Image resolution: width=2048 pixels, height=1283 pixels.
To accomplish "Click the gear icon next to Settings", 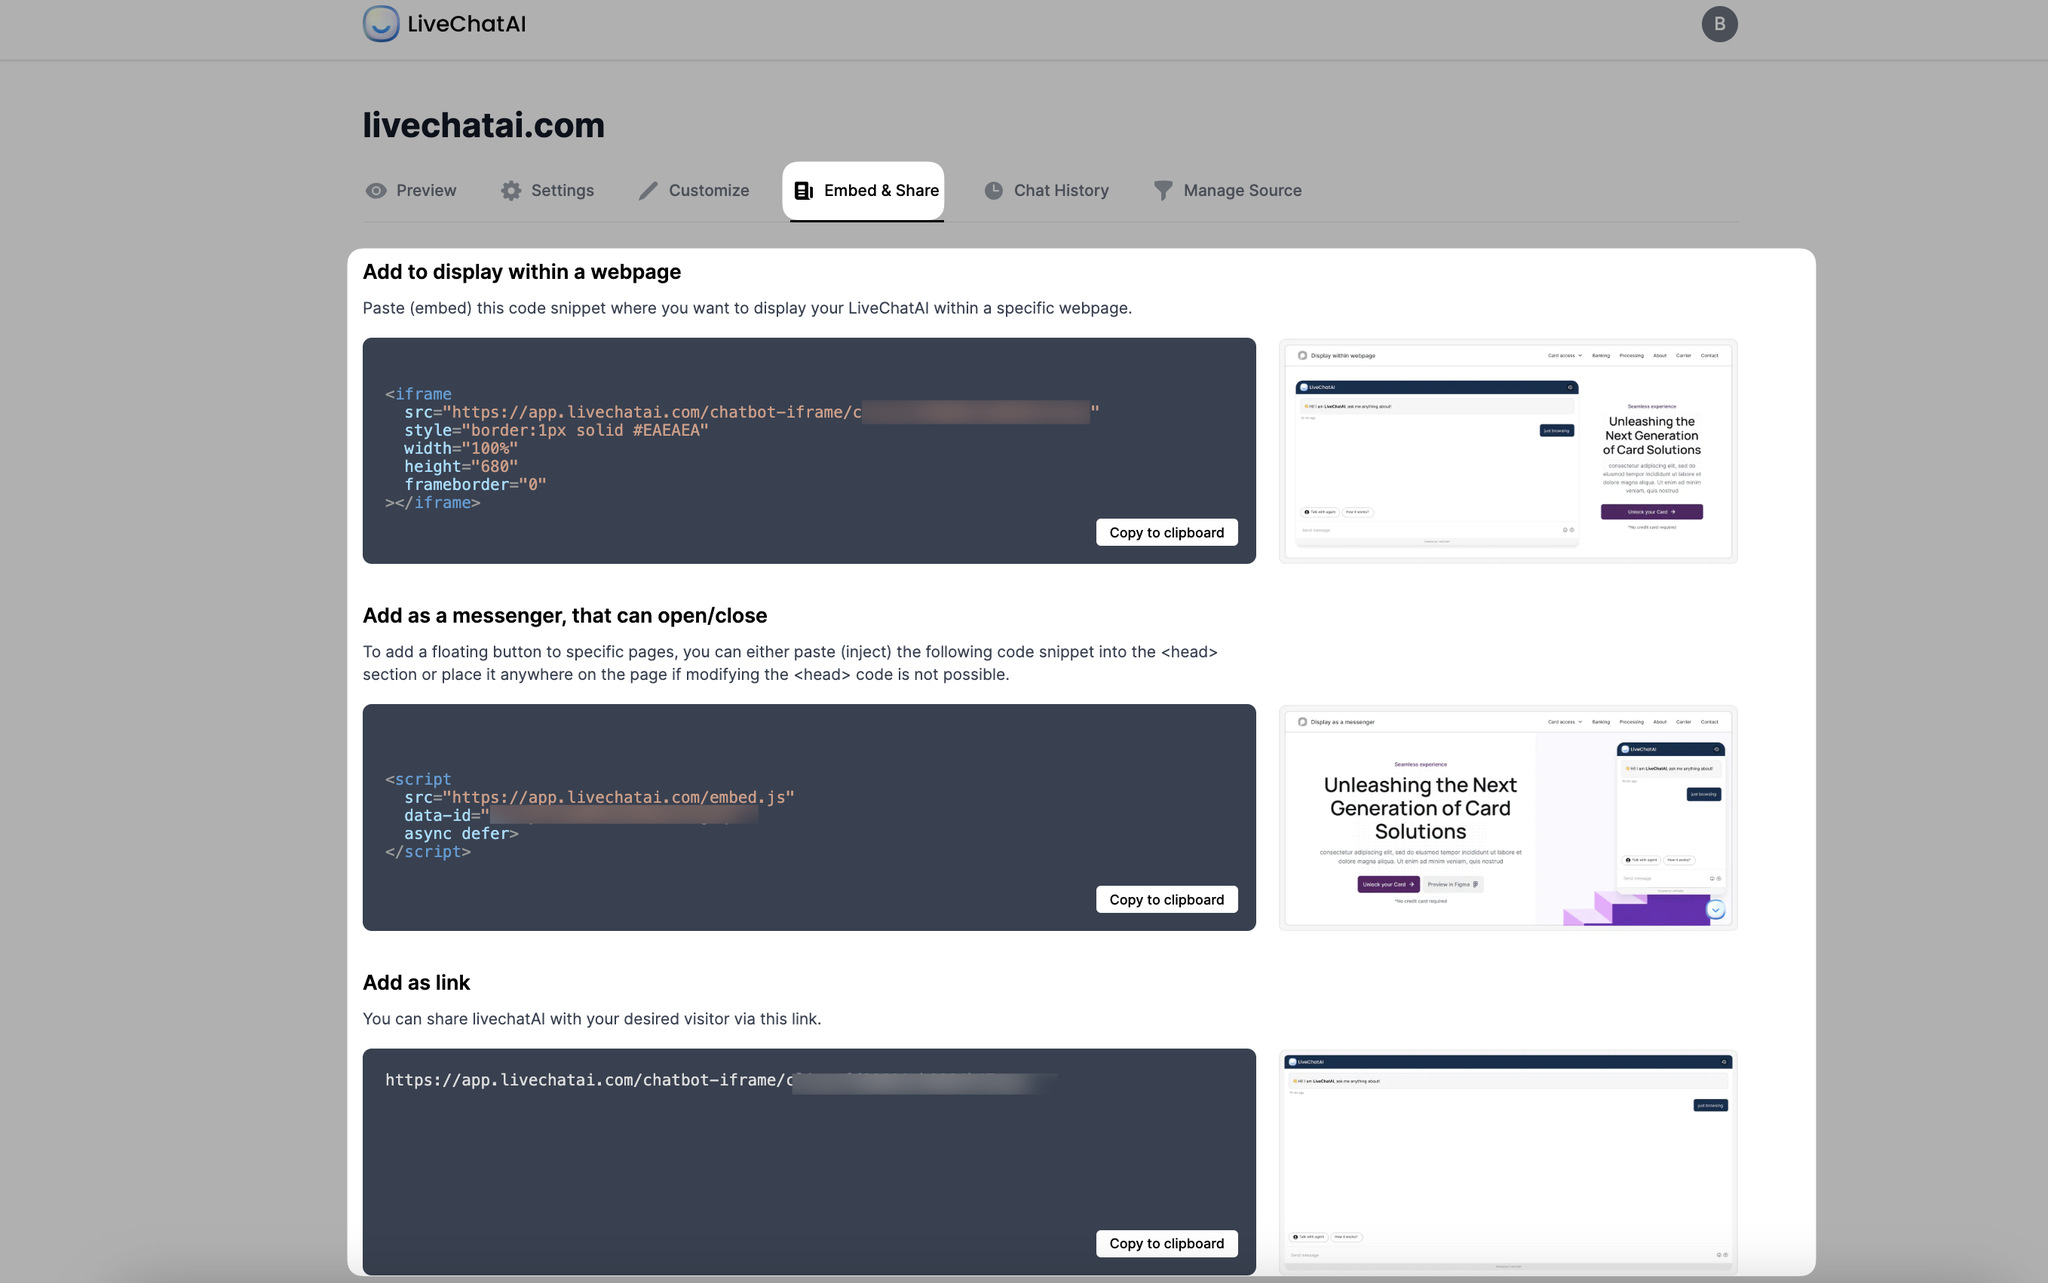I will click(511, 190).
